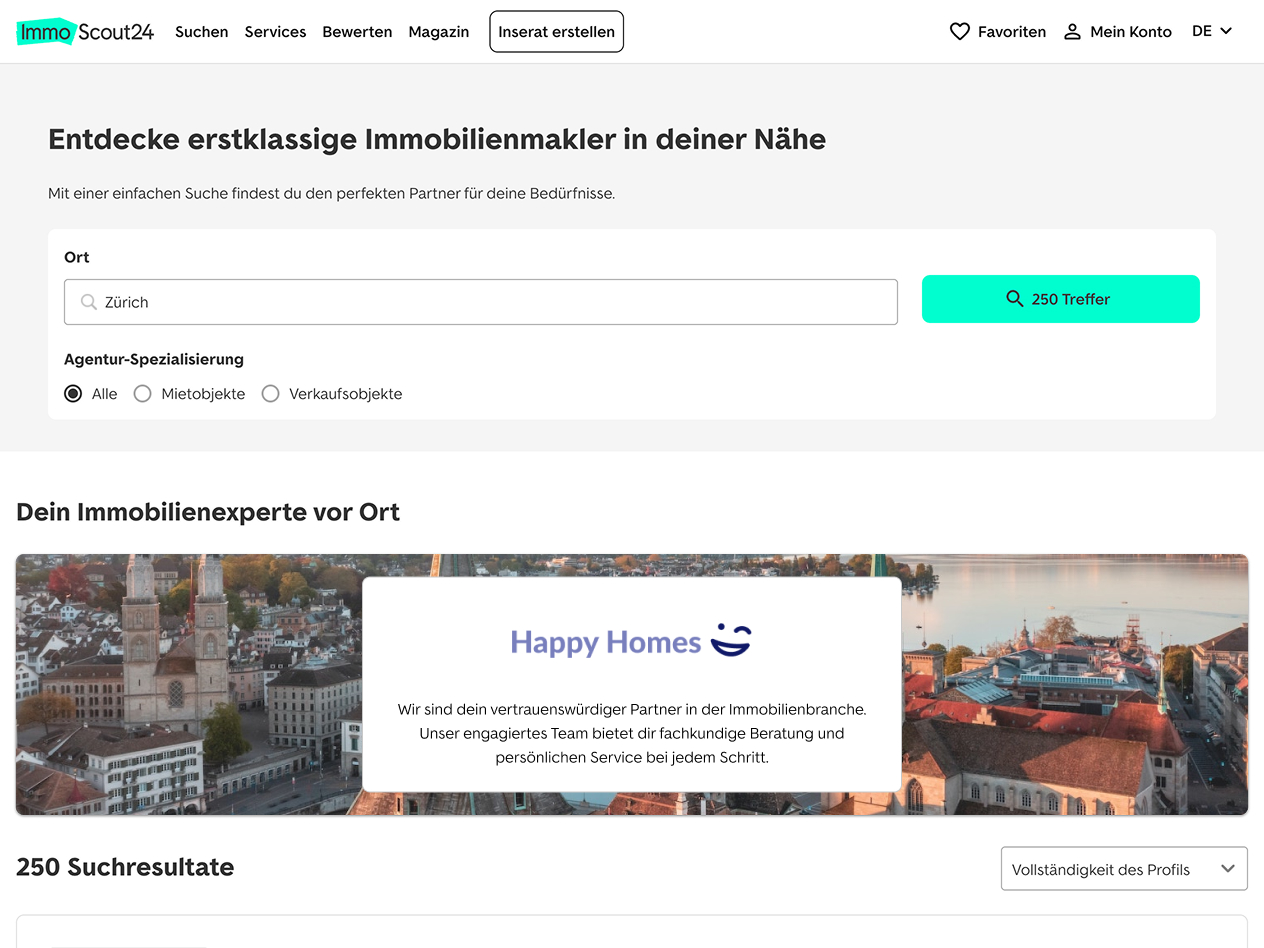Screen dimensions: 1264x948
Task: Open the Services menu
Action: [275, 32]
